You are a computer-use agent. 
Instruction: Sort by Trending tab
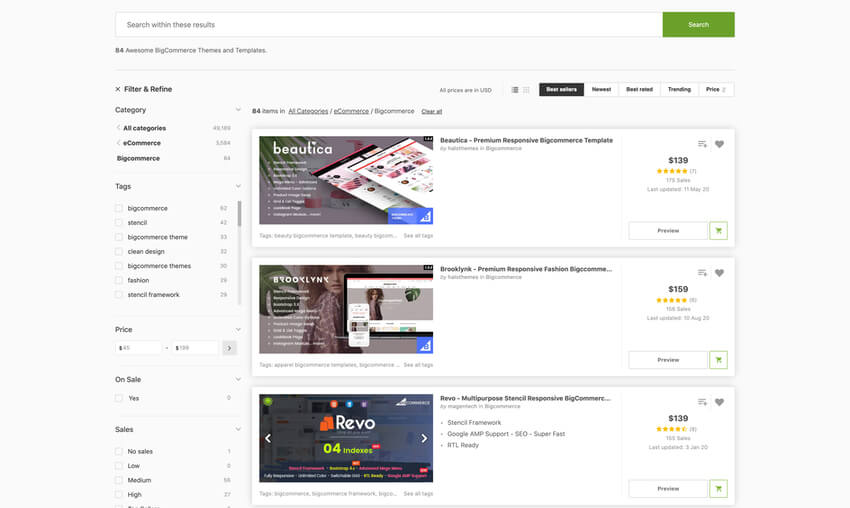pos(679,89)
